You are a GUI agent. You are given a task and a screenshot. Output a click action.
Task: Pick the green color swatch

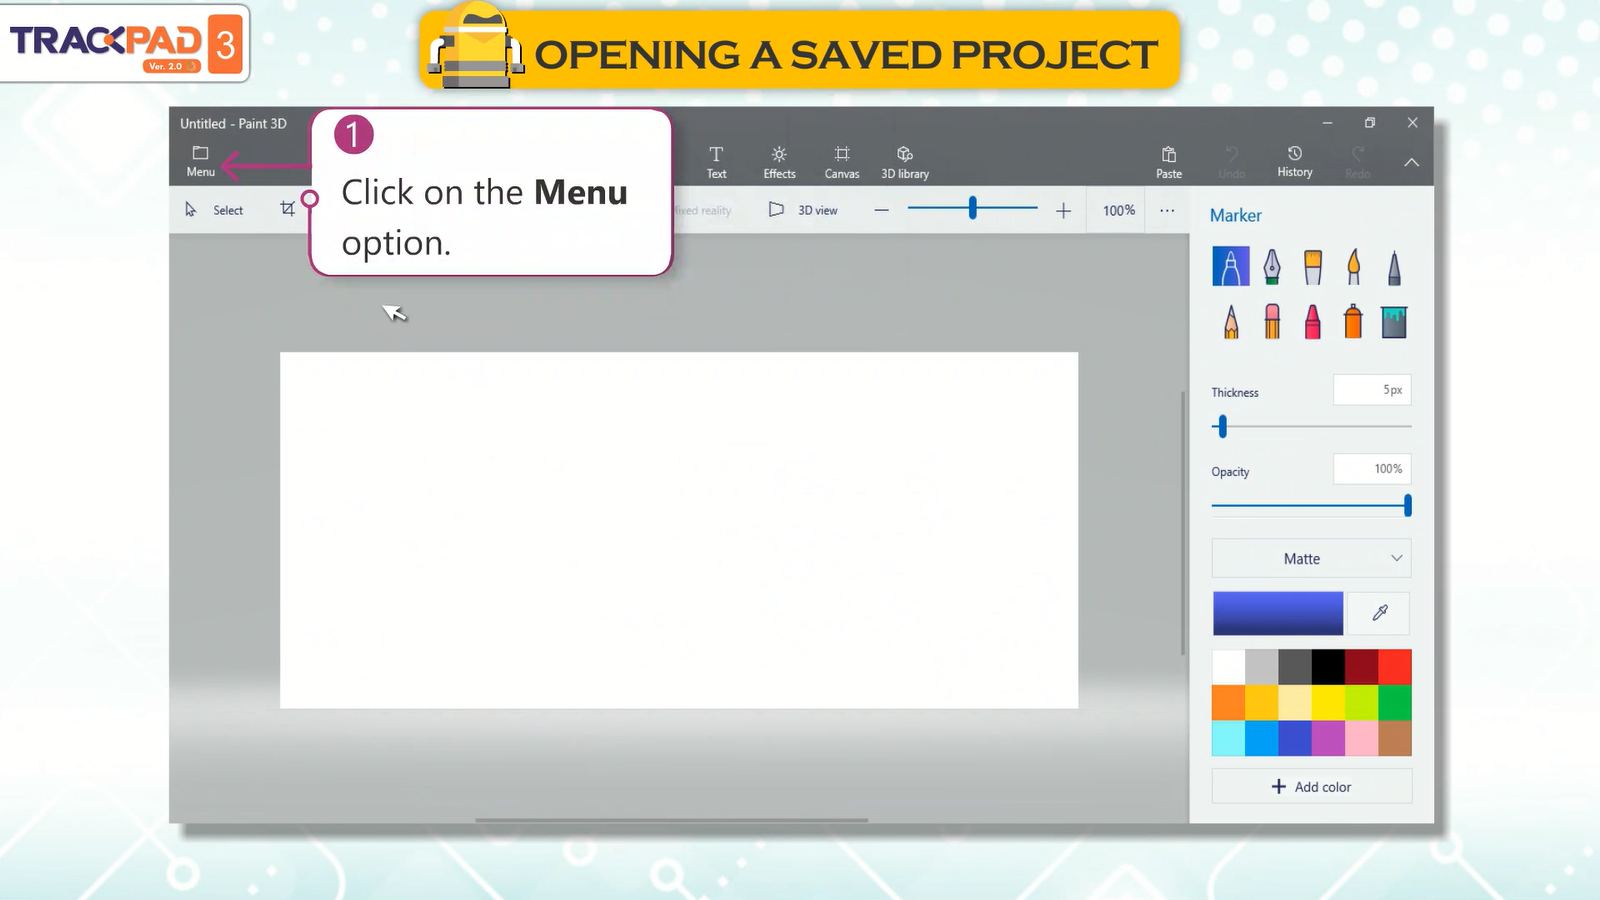[1395, 702]
